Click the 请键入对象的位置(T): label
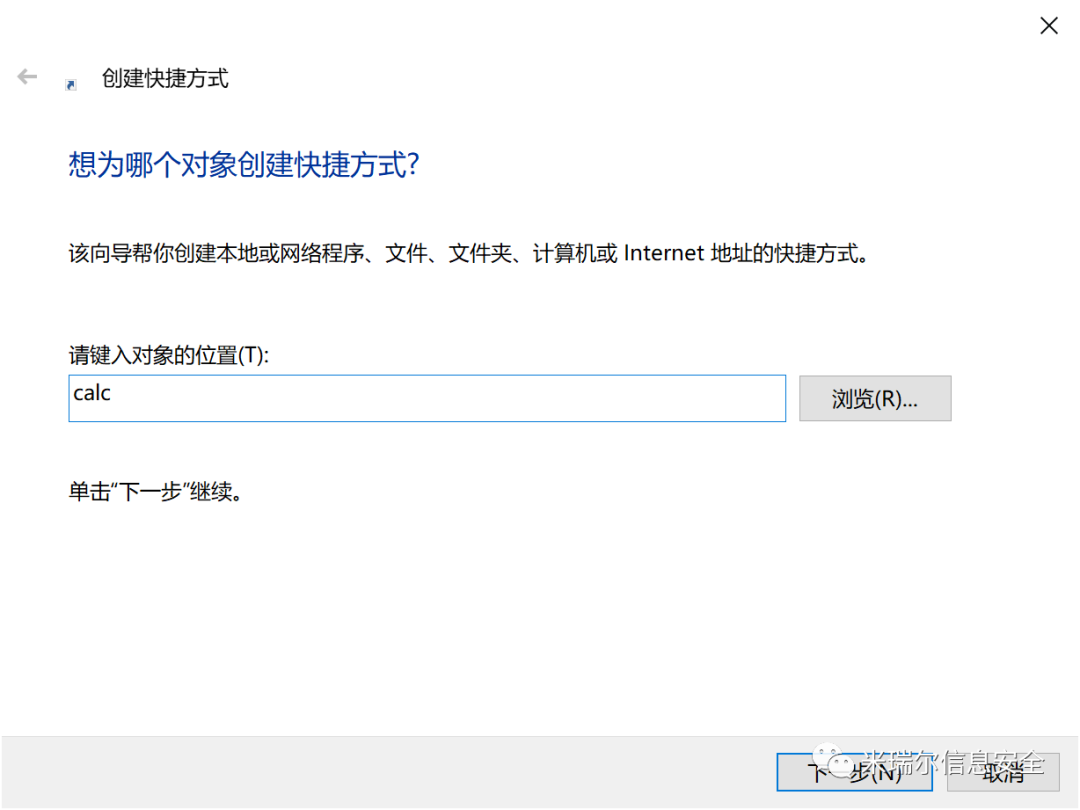The width and height of the screenshot is (1080, 810). point(169,355)
